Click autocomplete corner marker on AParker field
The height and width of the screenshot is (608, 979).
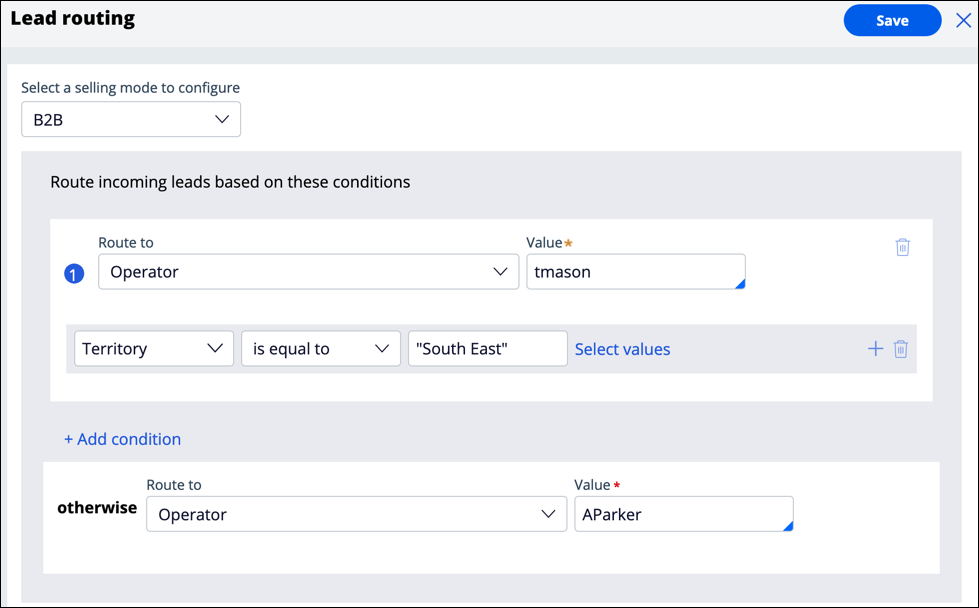point(788,526)
